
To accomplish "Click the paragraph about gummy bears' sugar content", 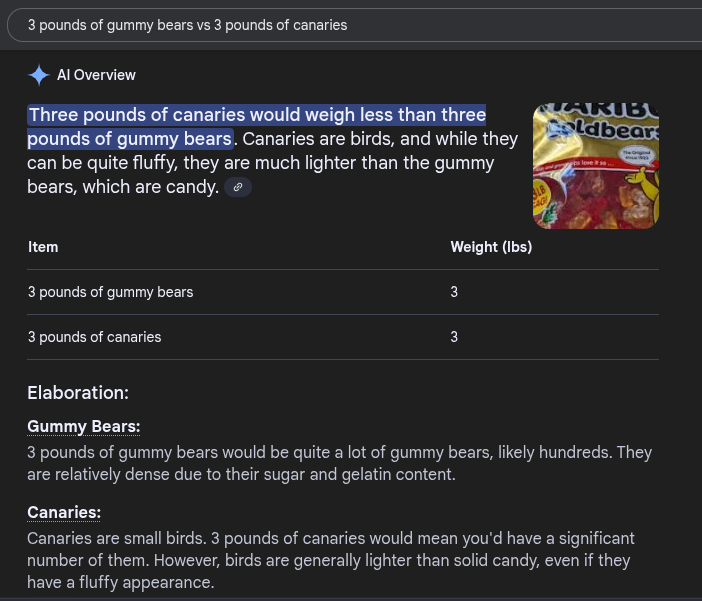I will (x=340, y=463).
